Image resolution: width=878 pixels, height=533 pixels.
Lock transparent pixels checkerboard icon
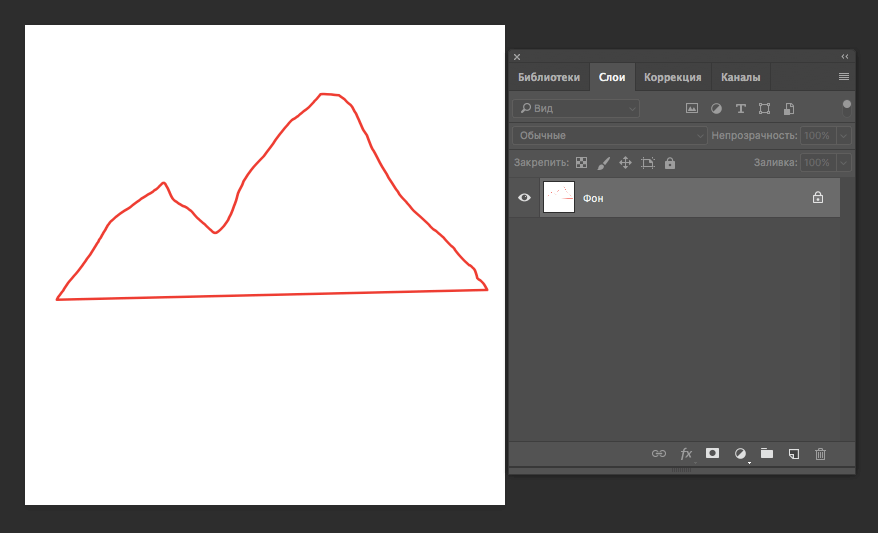click(x=581, y=162)
